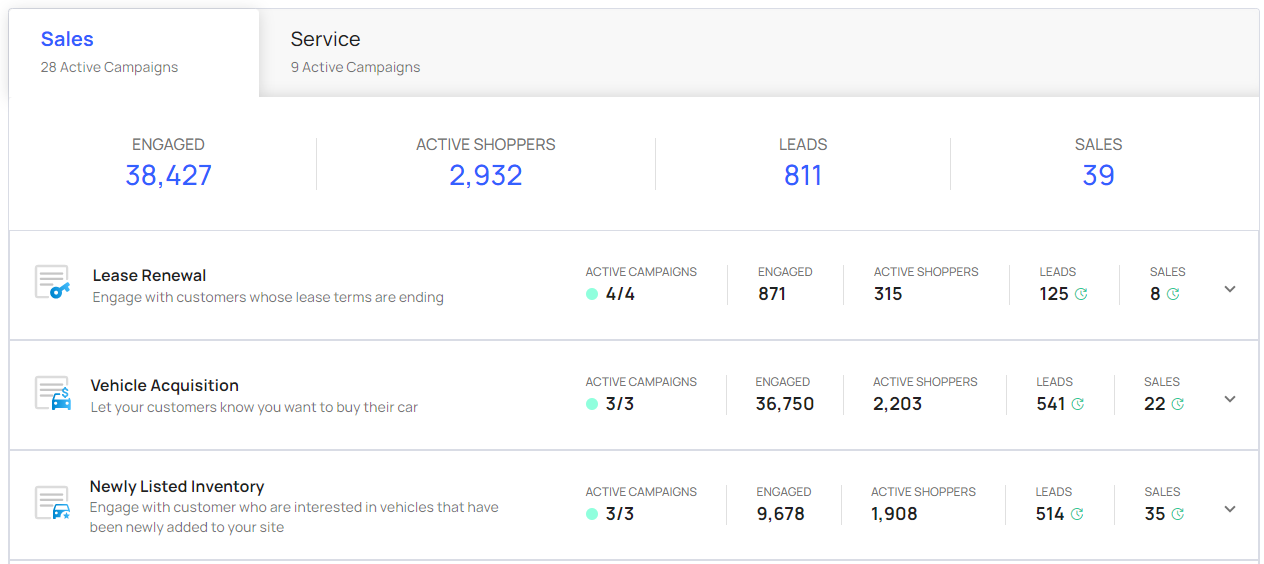Click the Vehicle Acquisition car icon
Screen dimensions: 1264x564
pyautogui.click(x=52, y=393)
